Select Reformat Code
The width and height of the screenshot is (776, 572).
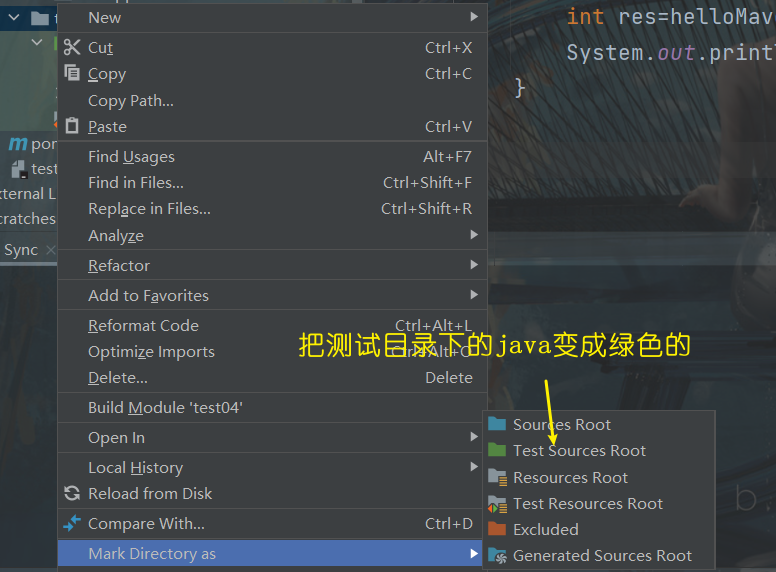pos(272,326)
